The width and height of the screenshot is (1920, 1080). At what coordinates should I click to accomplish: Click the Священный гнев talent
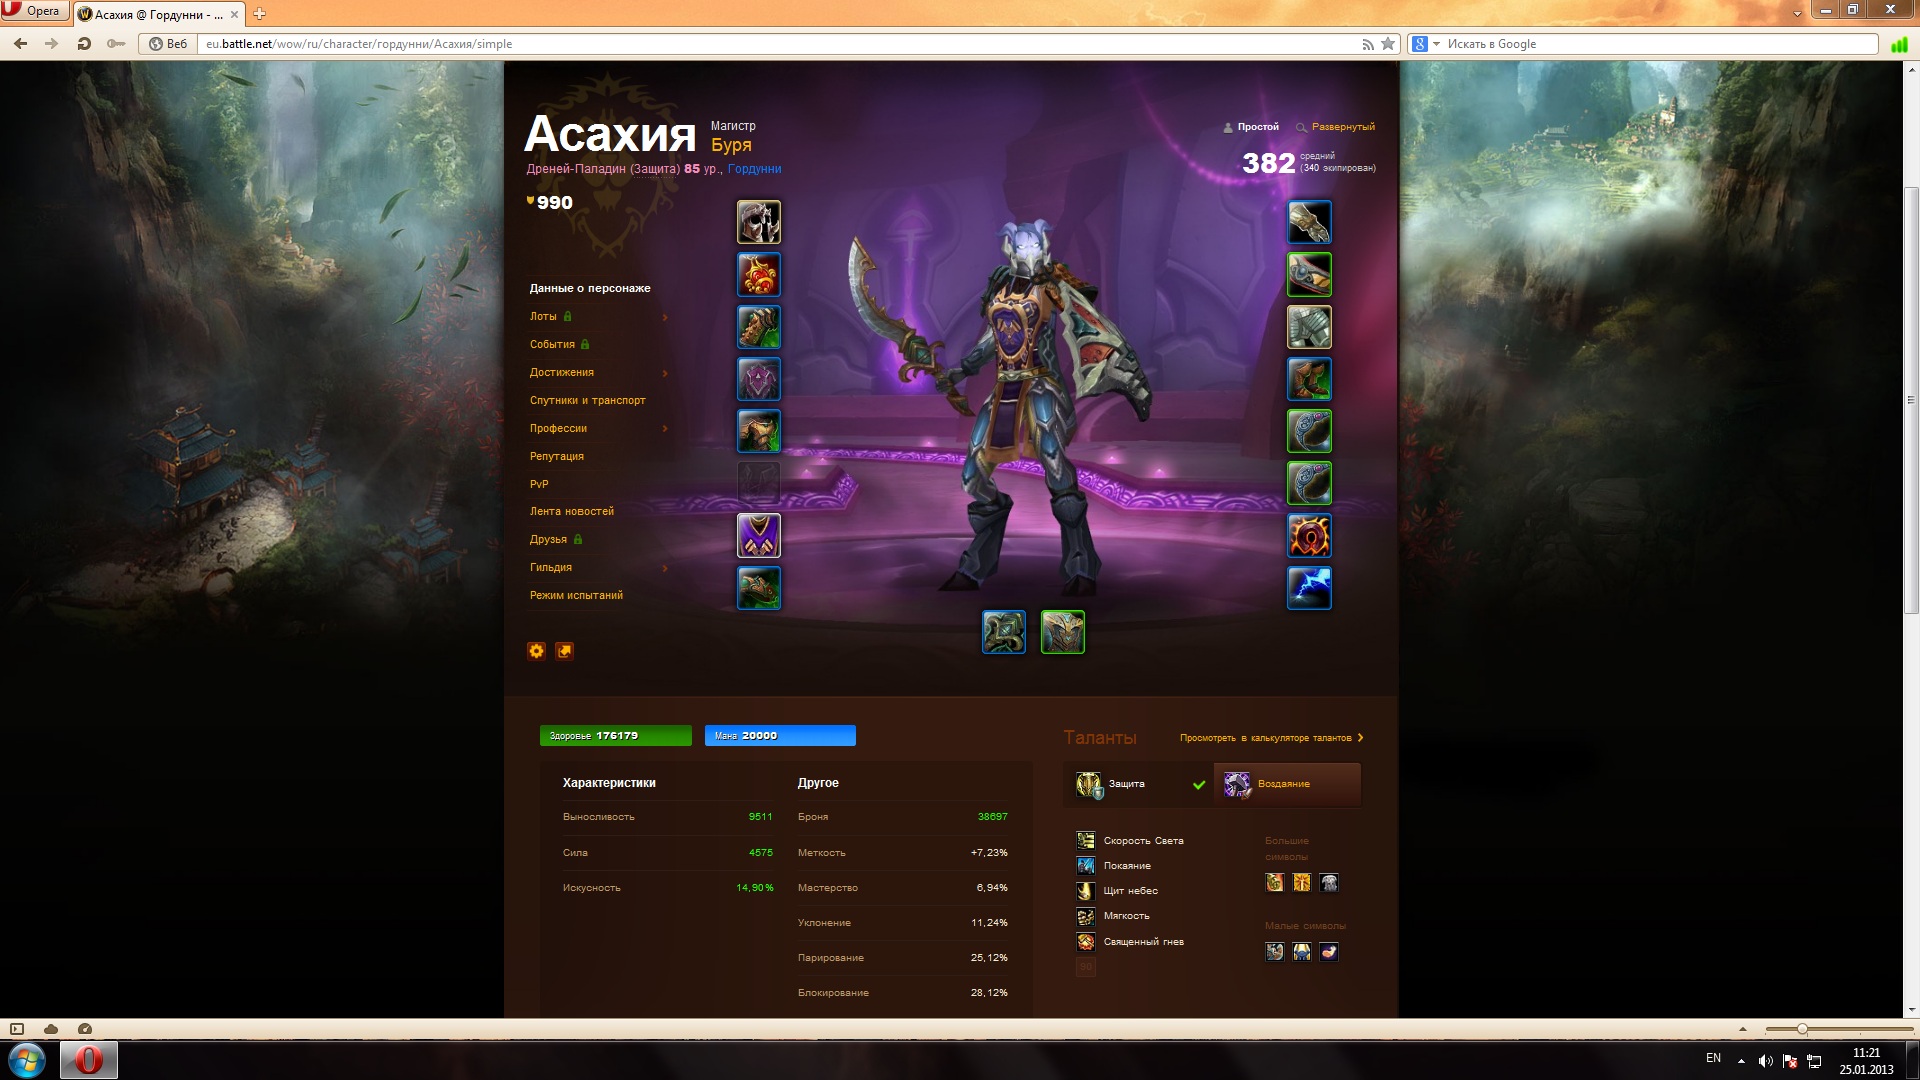(1131, 942)
